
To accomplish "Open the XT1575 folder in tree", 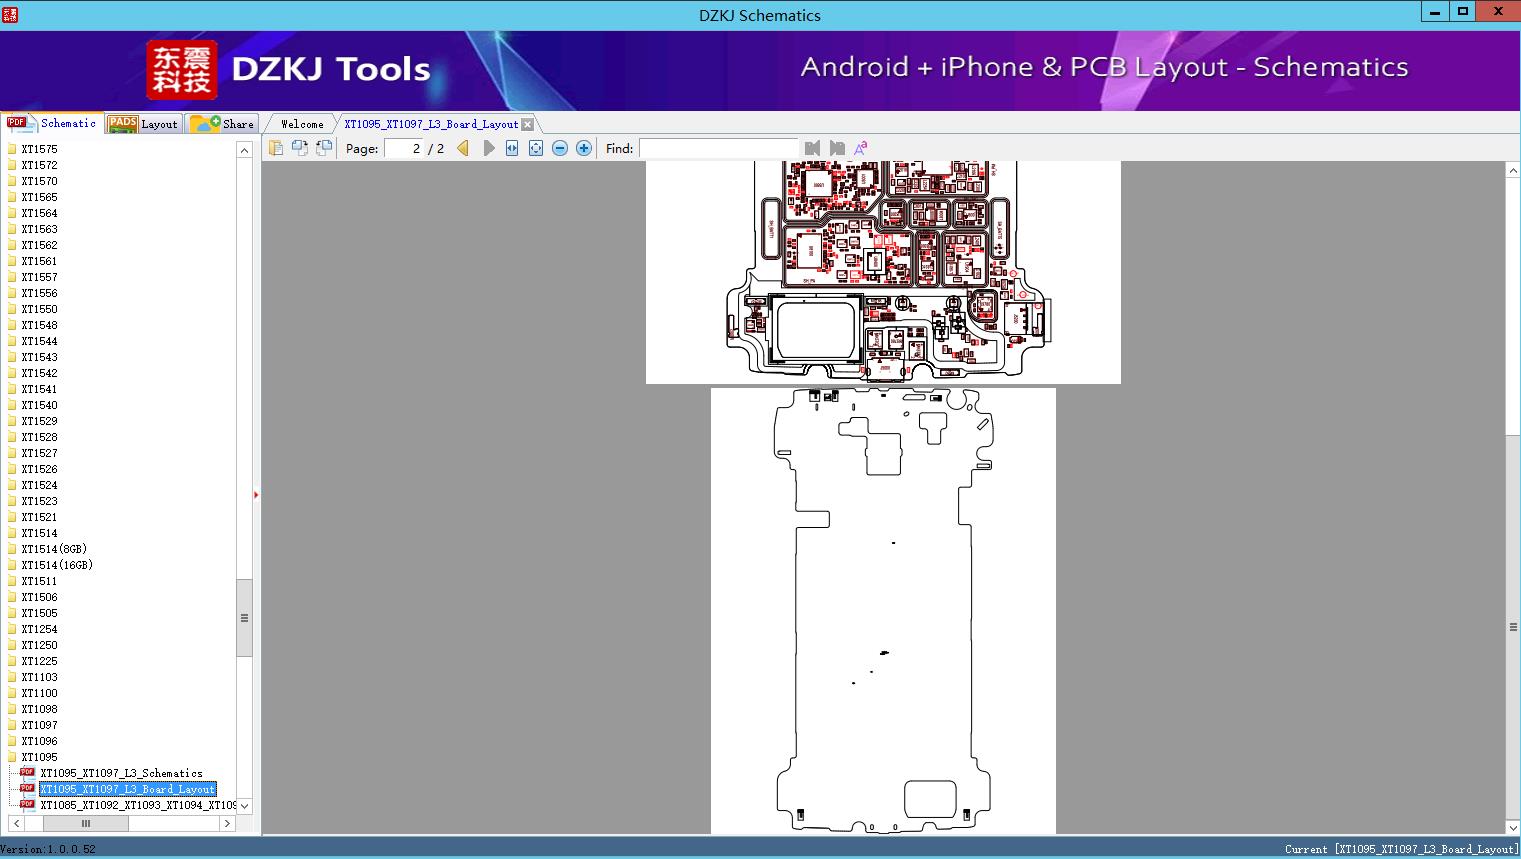I will point(39,149).
